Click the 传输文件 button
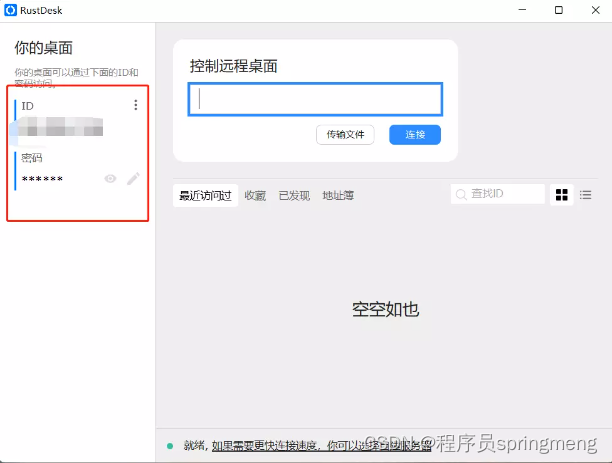612x463 pixels. [346, 135]
